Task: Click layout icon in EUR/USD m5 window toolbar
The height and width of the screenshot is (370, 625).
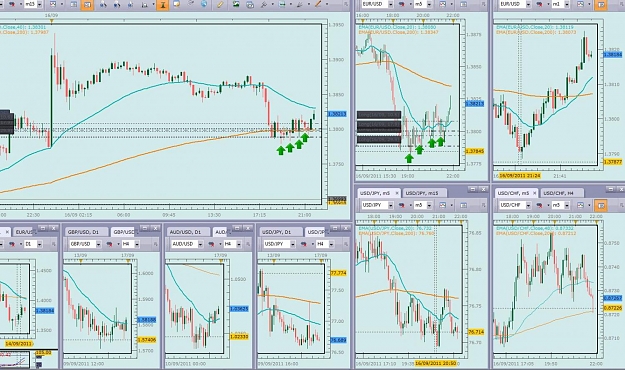Action: [464, 4]
